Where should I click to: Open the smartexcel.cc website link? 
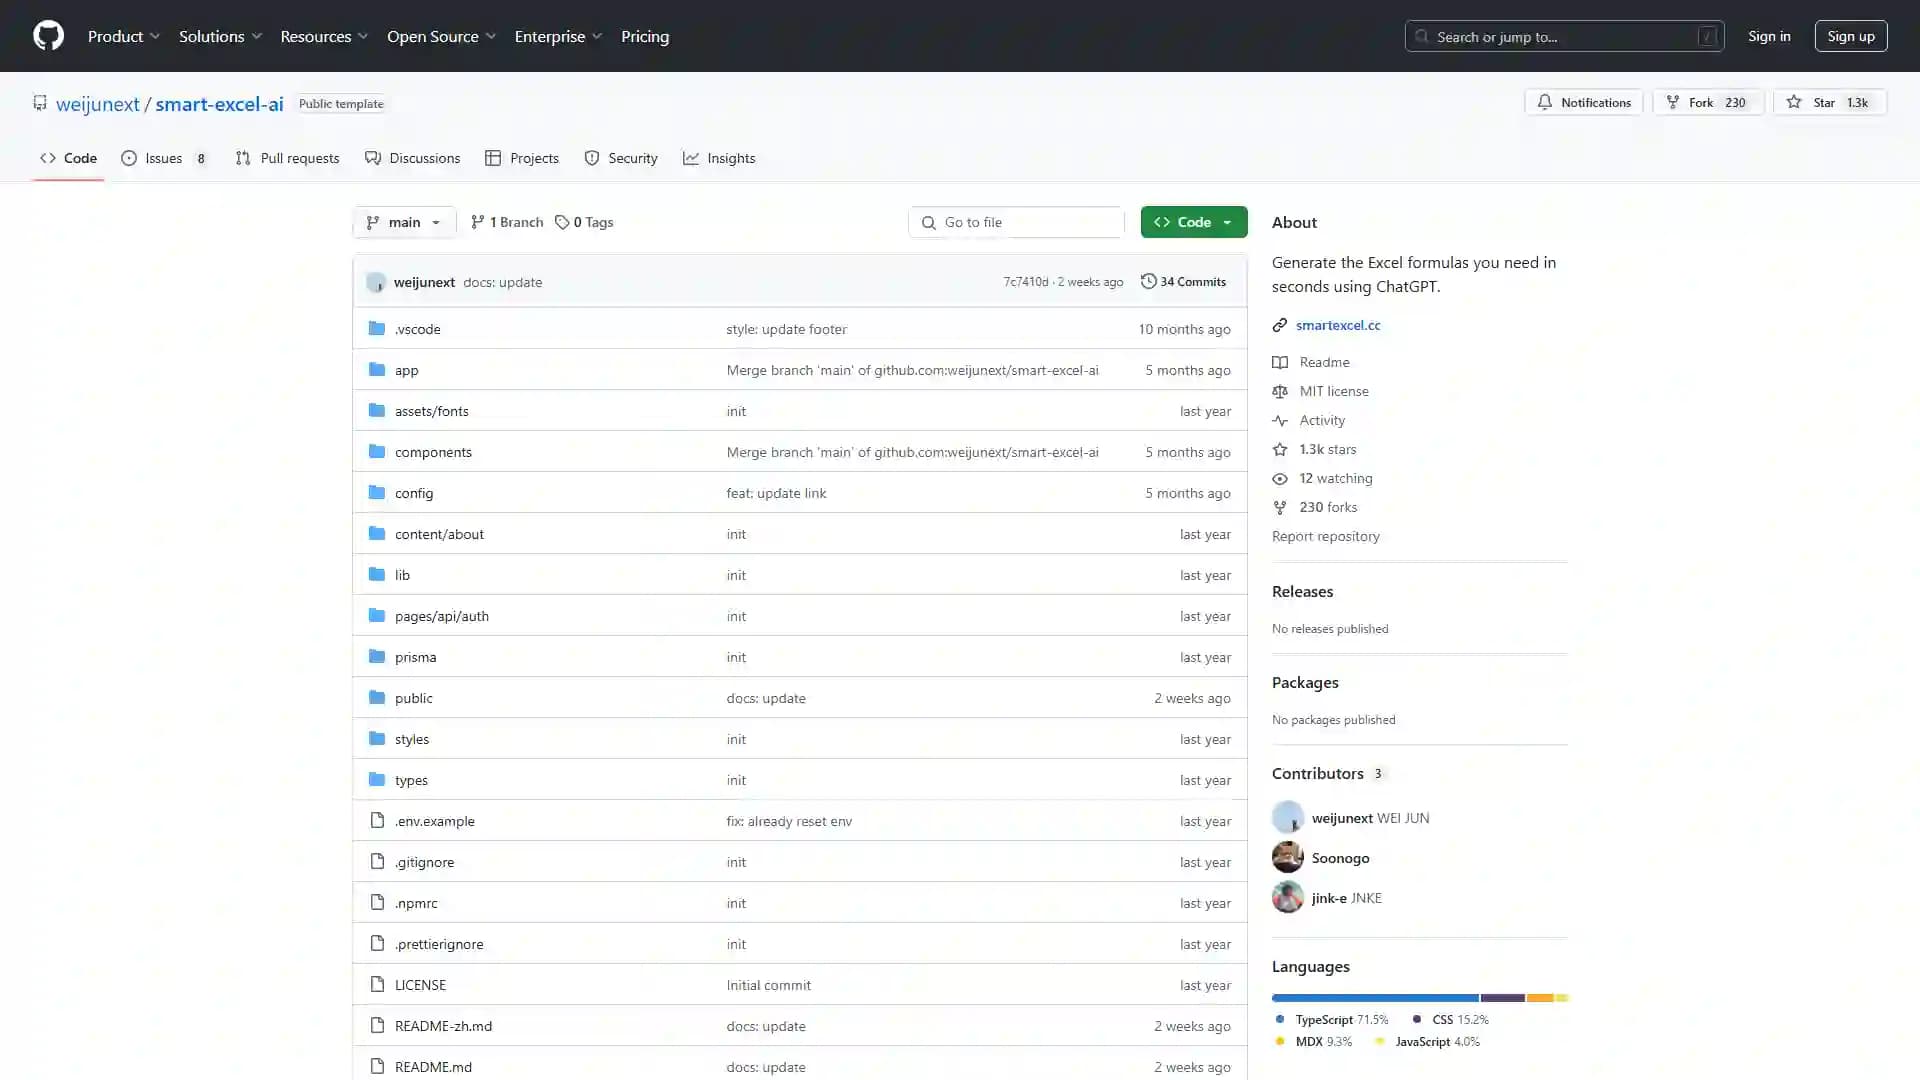pos(1337,326)
